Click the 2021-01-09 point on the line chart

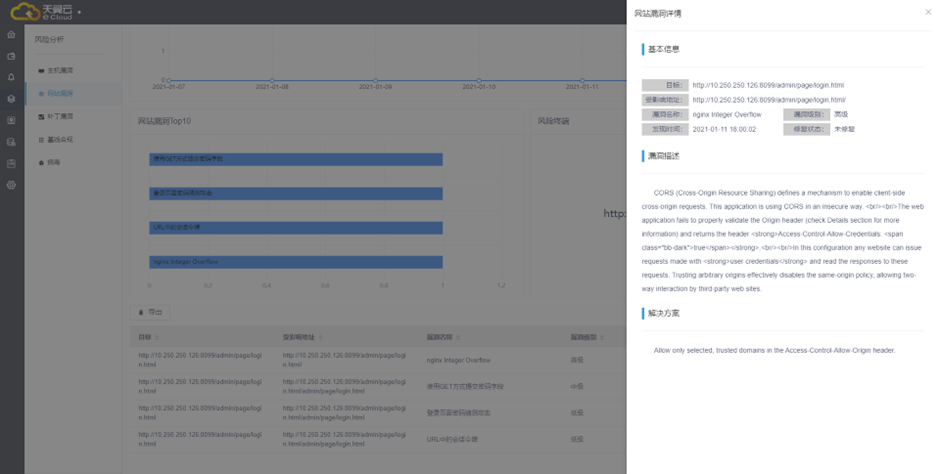(x=375, y=80)
